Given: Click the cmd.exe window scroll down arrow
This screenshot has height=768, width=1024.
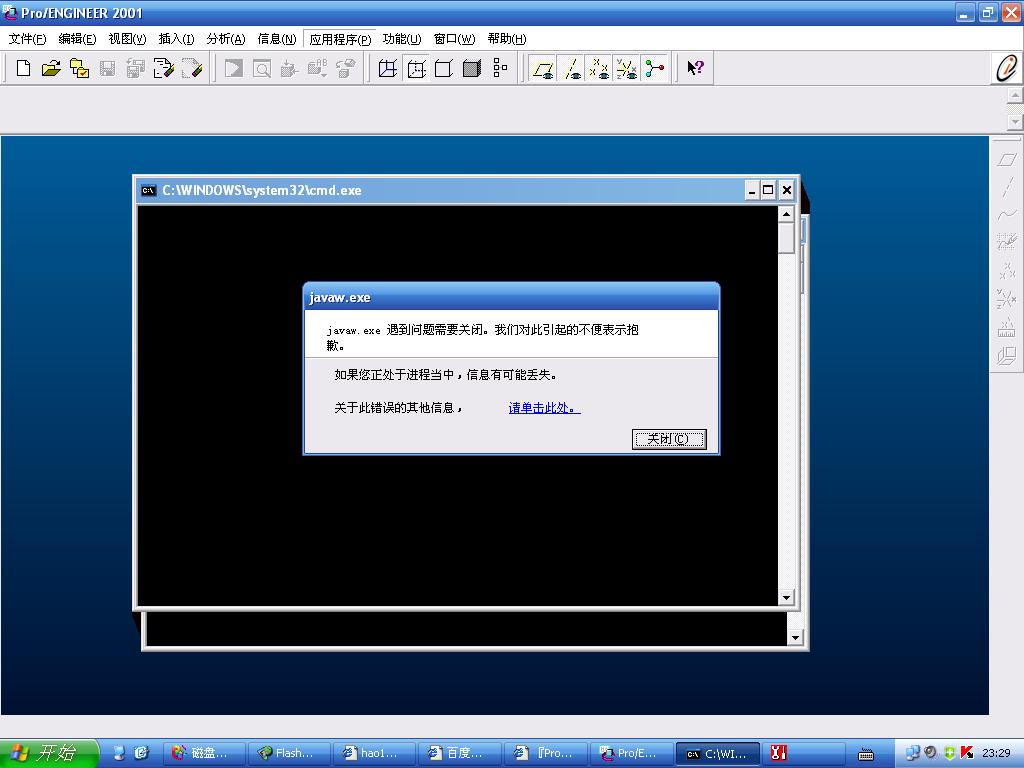Looking at the screenshot, I should [786, 598].
